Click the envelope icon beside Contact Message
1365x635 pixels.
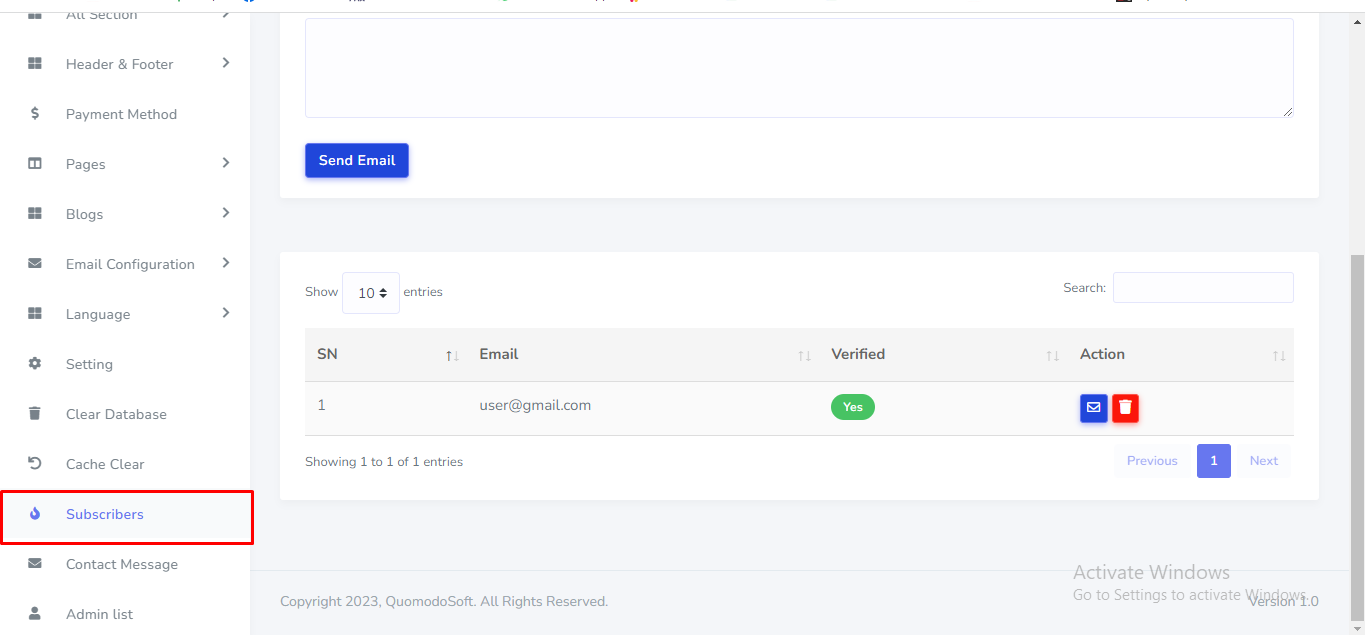pos(35,564)
